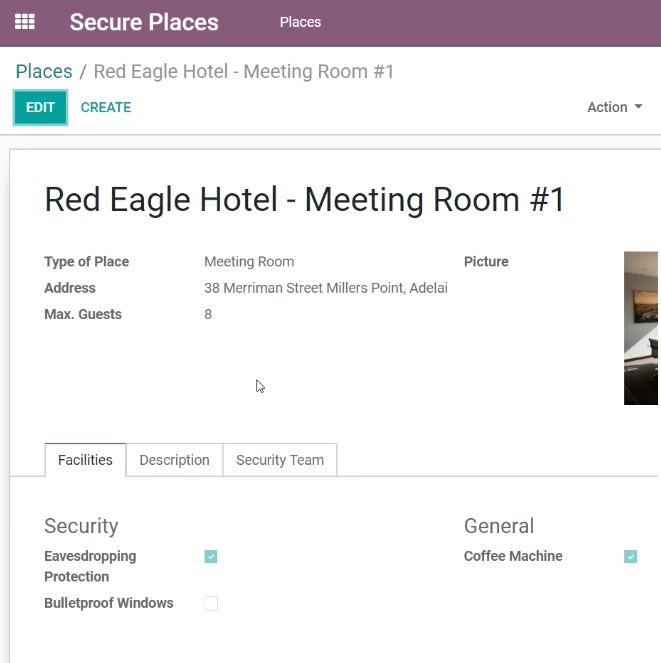
Task: Toggle the Bulletproof Windows checkbox
Action: point(211,603)
